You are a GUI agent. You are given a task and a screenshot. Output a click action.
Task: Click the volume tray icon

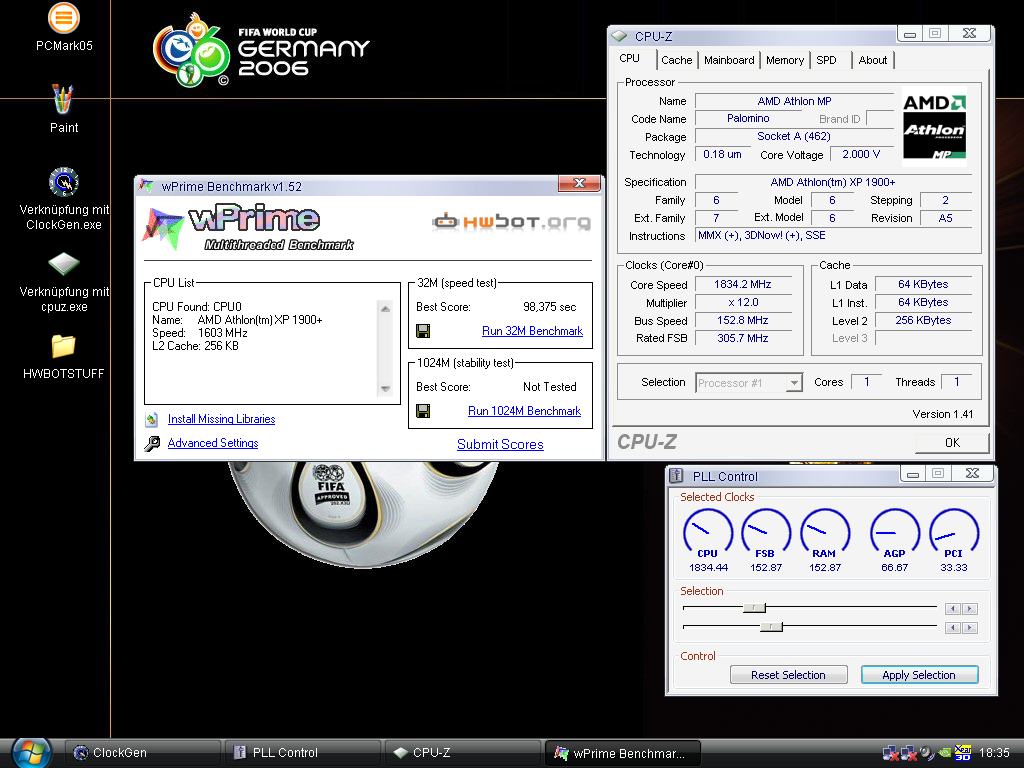(x=927, y=753)
